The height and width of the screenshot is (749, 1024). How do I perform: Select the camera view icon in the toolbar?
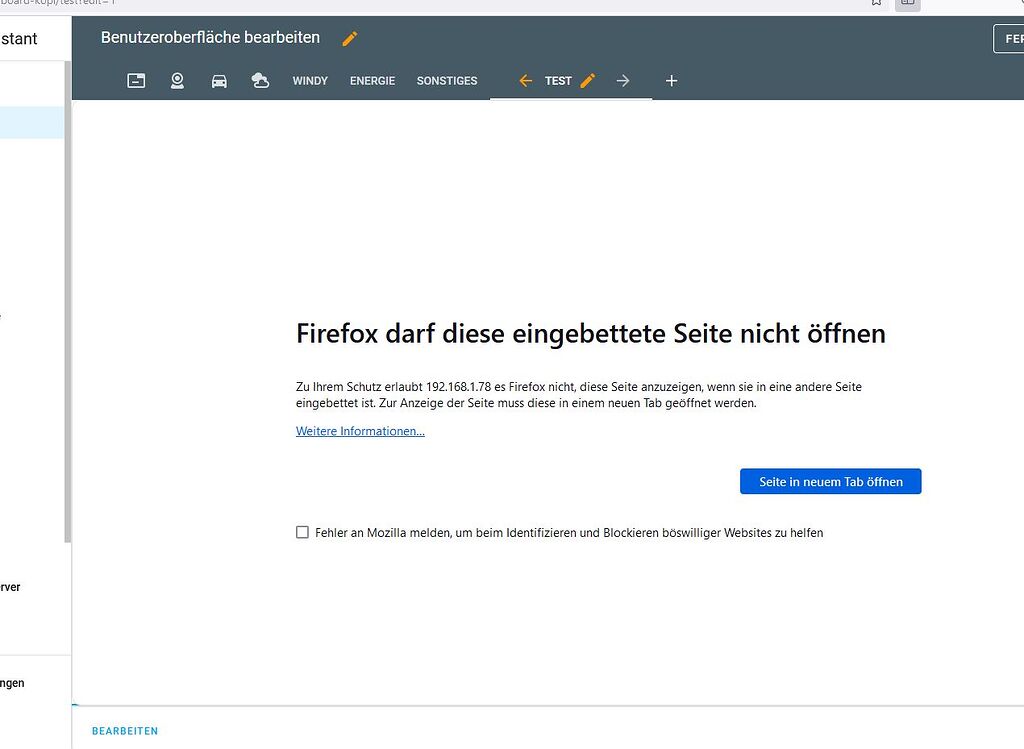pyautogui.click(x=177, y=80)
